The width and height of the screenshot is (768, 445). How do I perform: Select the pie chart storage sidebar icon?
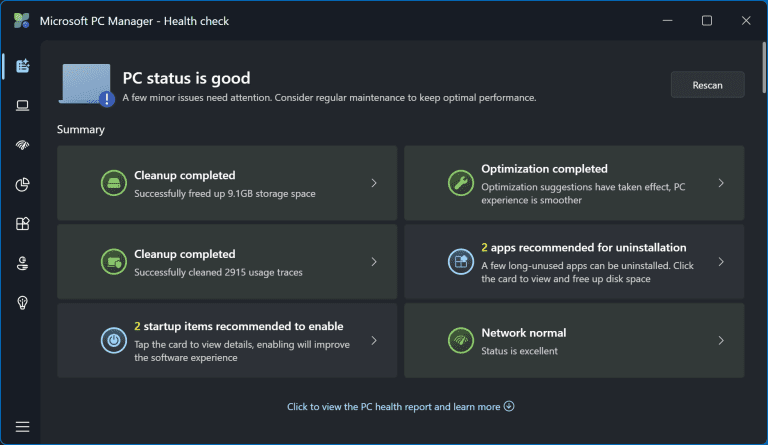tap(22, 184)
